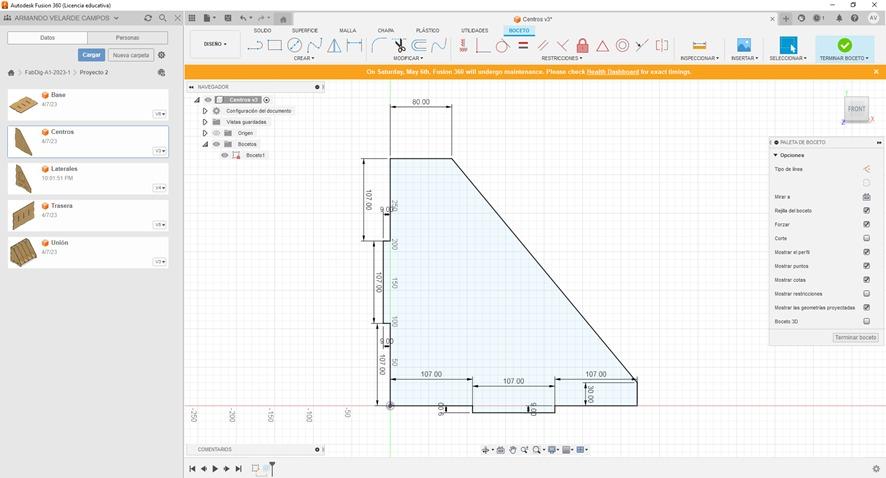Select the Fillet tool
Image resolution: width=886 pixels, height=478 pixels.
(x=379, y=45)
